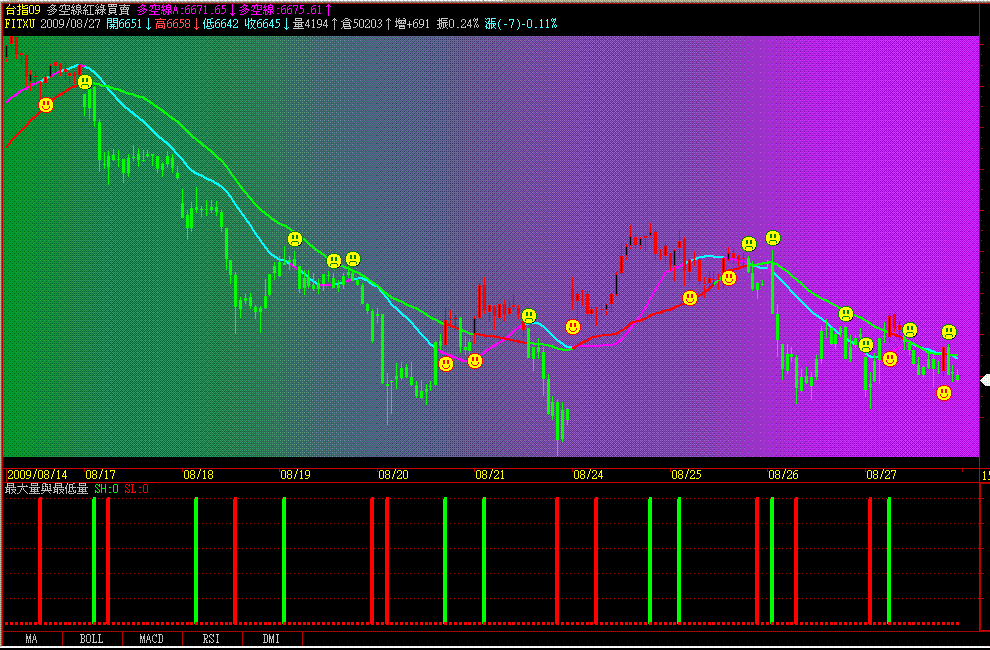Click the 多空線紅綠買賣 indicator title
The image size is (990, 650).
[x=88, y=9]
